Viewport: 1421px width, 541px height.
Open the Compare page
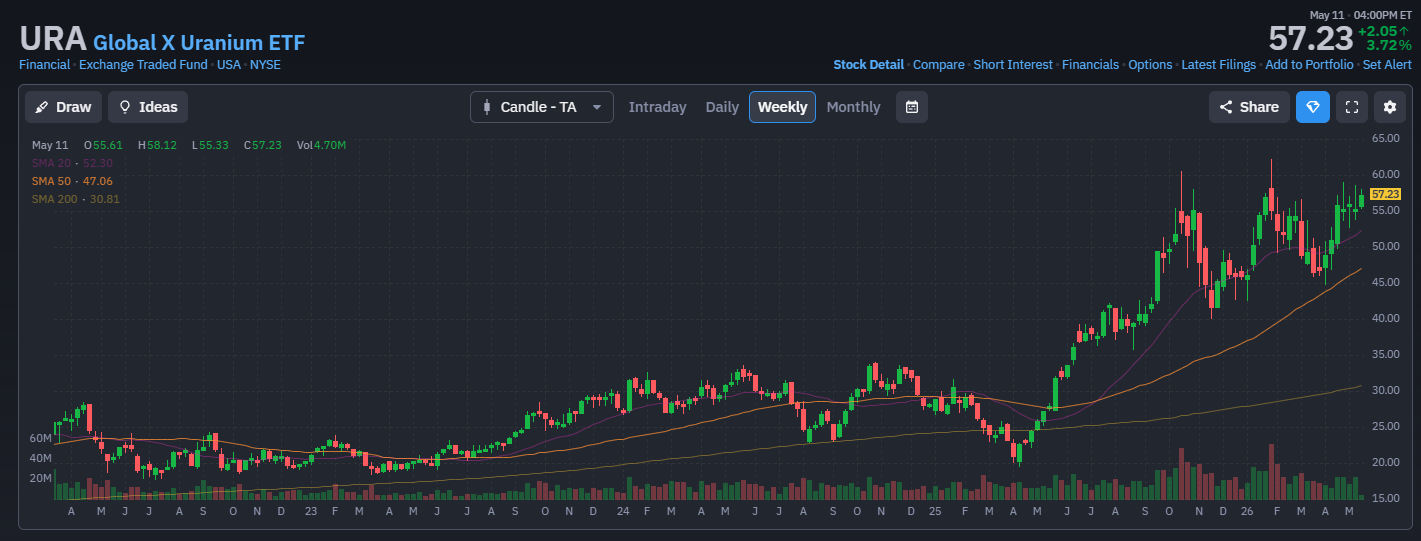pyautogui.click(x=939, y=65)
